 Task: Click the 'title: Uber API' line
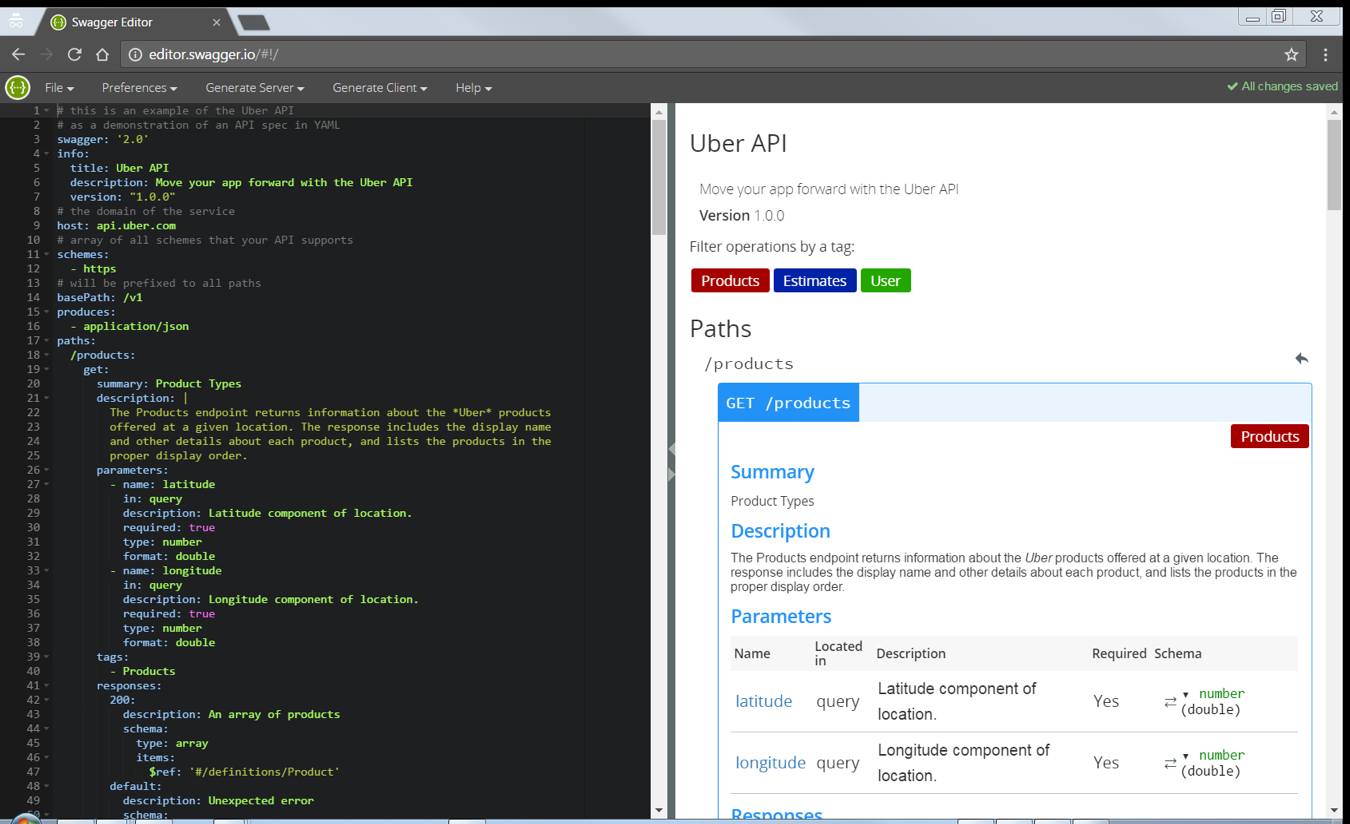[119, 168]
